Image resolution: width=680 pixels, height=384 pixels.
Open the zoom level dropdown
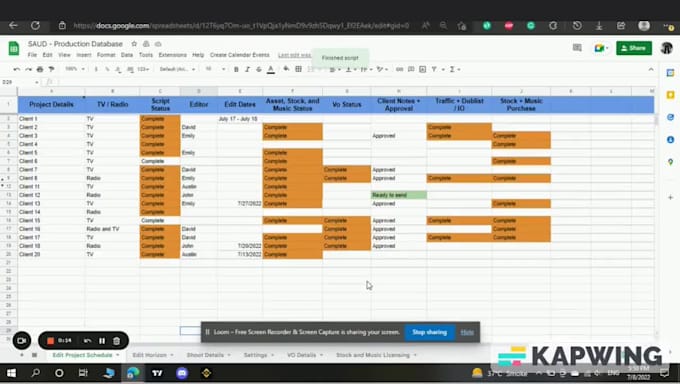pyautogui.click(x=75, y=69)
